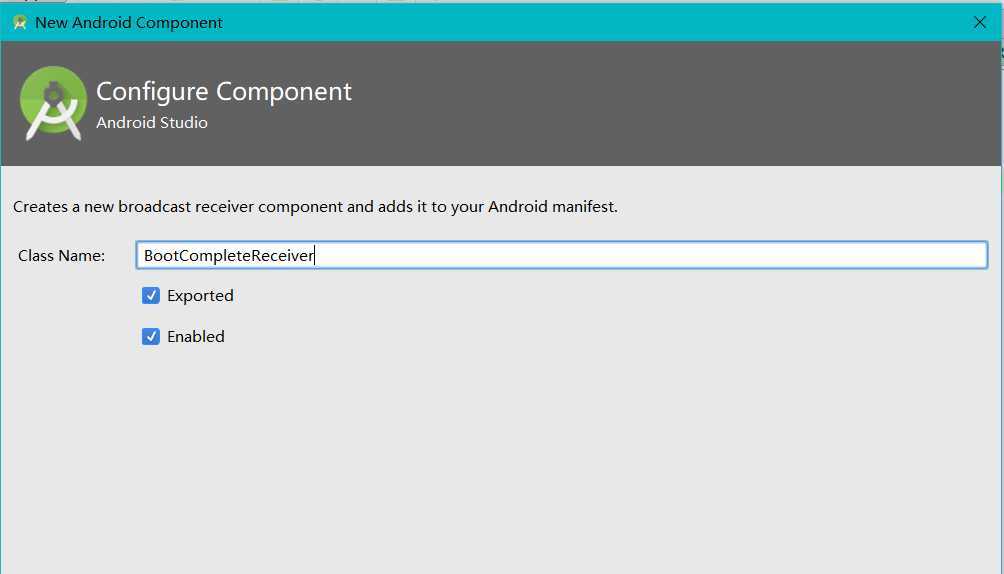This screenshot has height=574, width=1004.
Task: Click the Configure Component heading
Action: pos(223,92)
